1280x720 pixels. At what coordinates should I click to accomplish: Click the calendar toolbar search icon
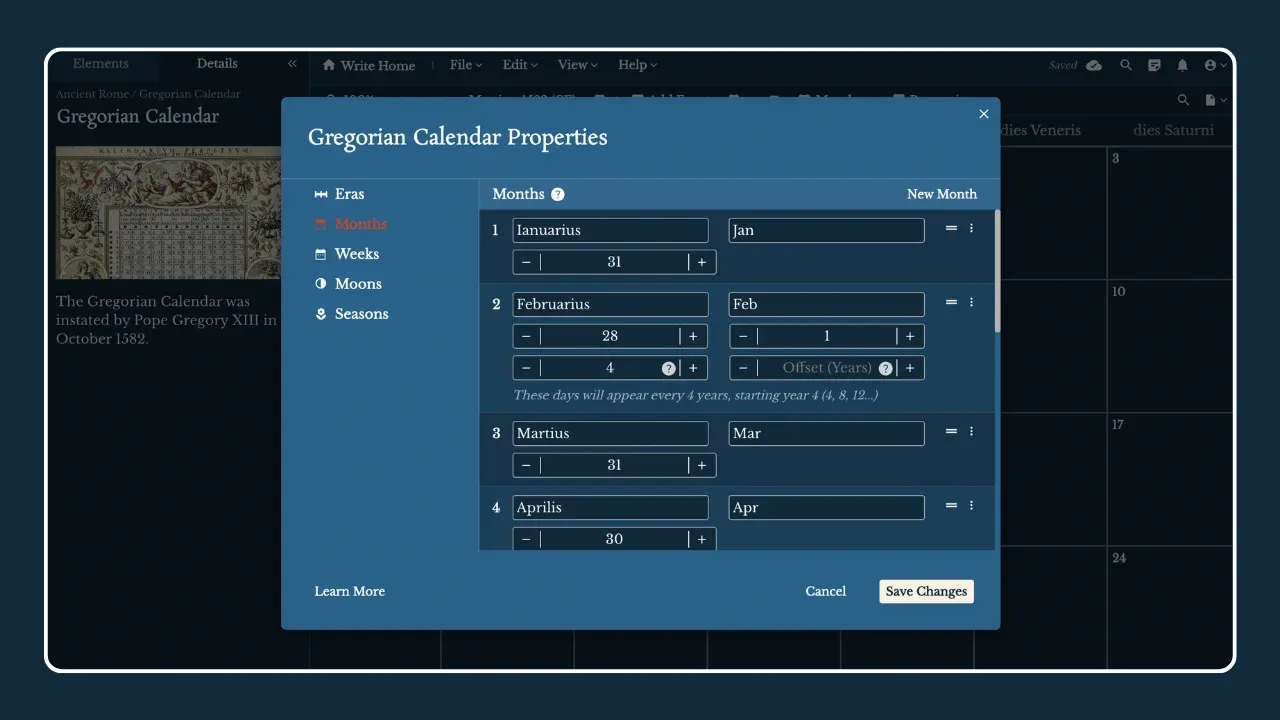coord(1184,100)
